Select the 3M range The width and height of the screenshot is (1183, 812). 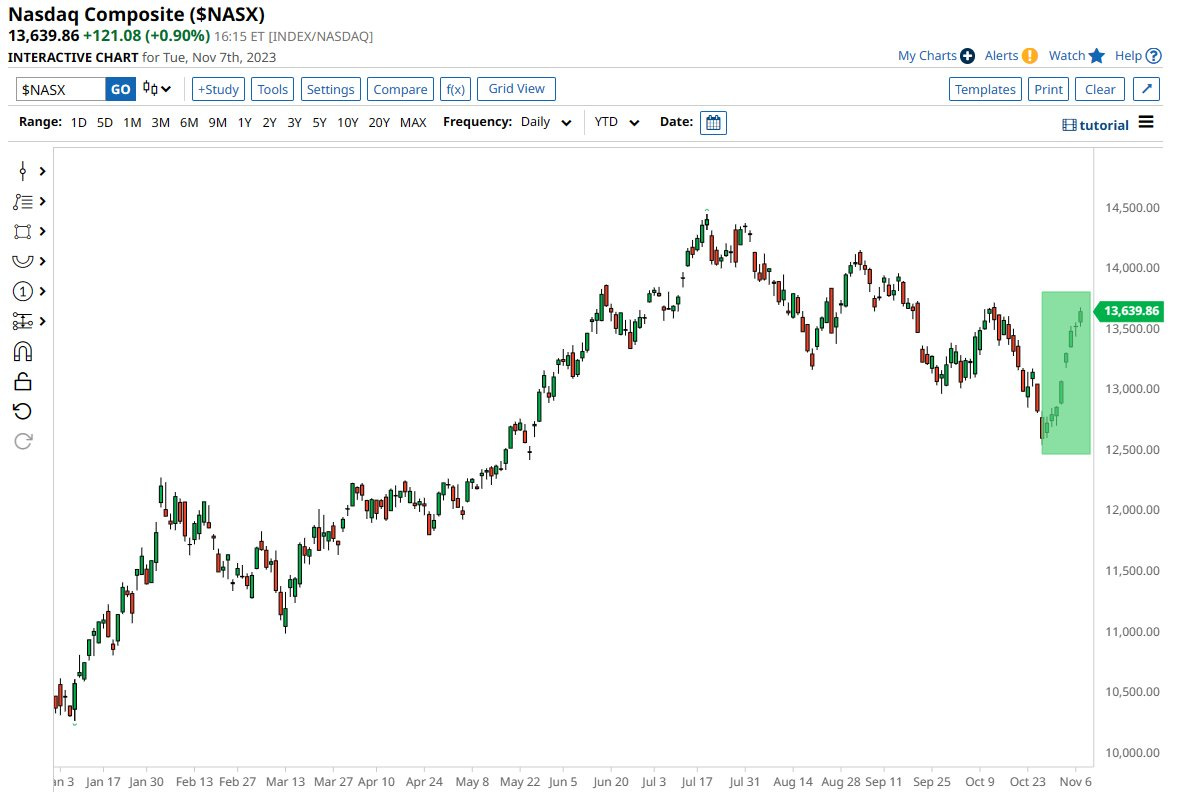coord(160,122)
